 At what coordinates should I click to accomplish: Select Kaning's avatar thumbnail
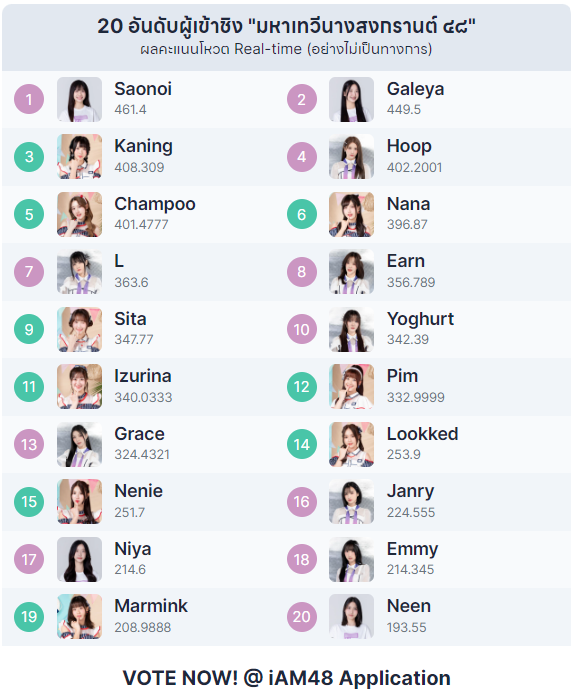(79, 157)
